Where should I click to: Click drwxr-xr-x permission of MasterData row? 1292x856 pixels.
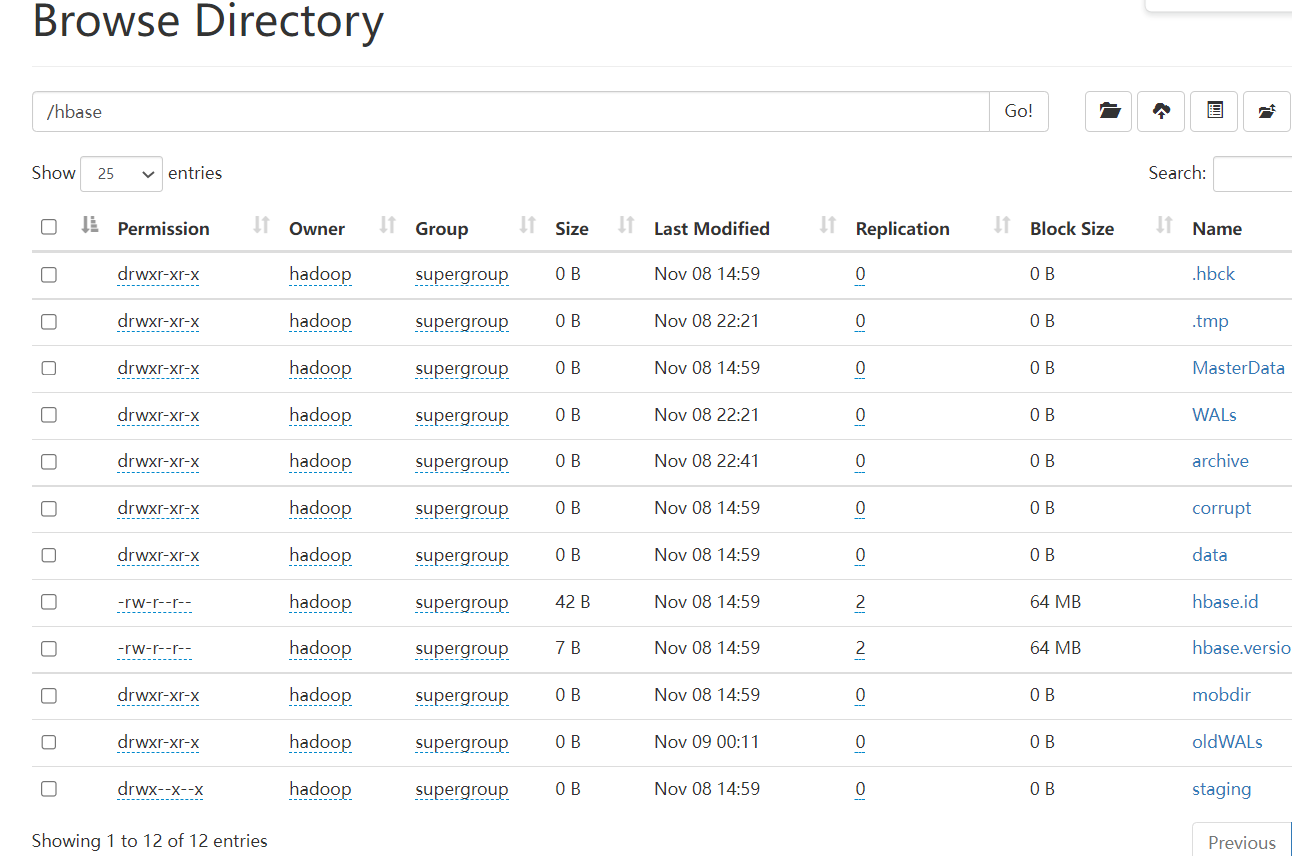158,368
